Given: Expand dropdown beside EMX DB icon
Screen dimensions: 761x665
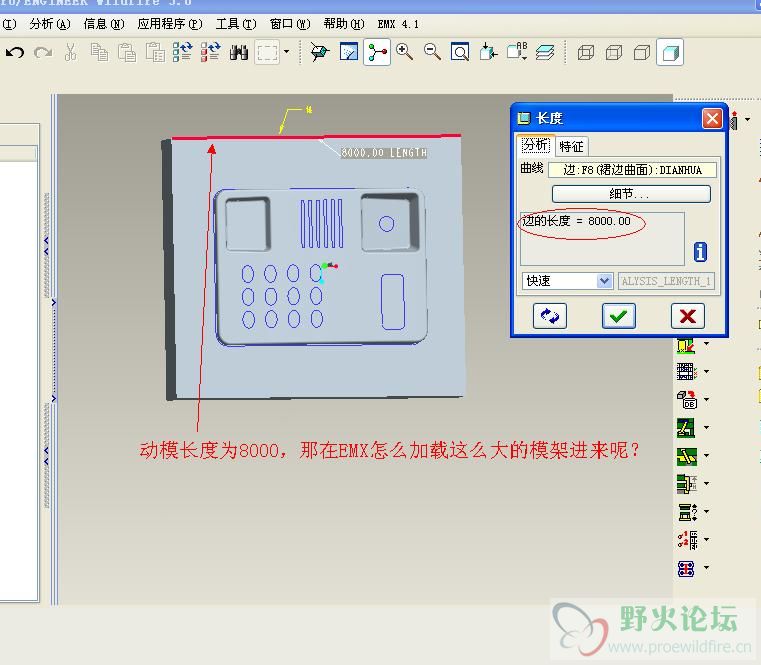Looking at the screenshot, I should 707,399.
